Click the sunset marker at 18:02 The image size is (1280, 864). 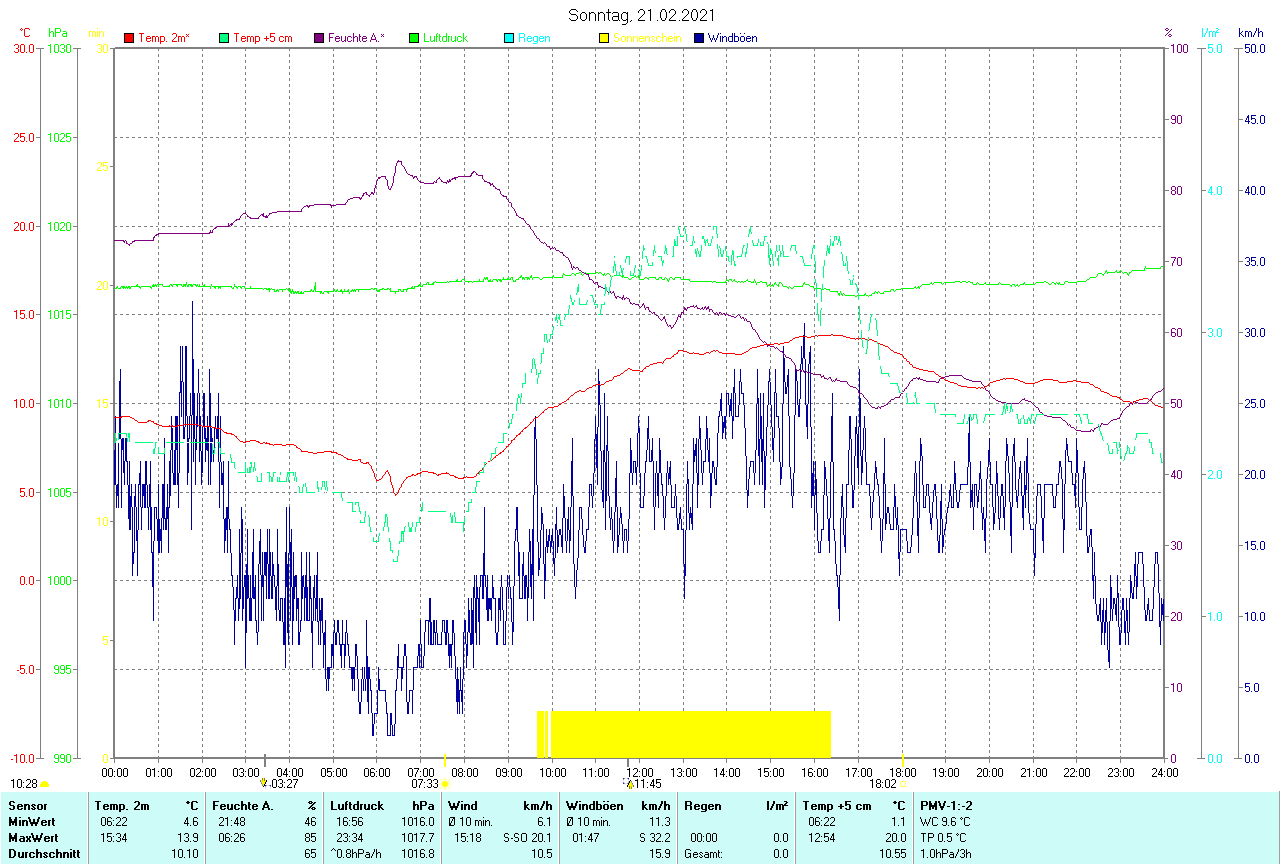(902, 785)
